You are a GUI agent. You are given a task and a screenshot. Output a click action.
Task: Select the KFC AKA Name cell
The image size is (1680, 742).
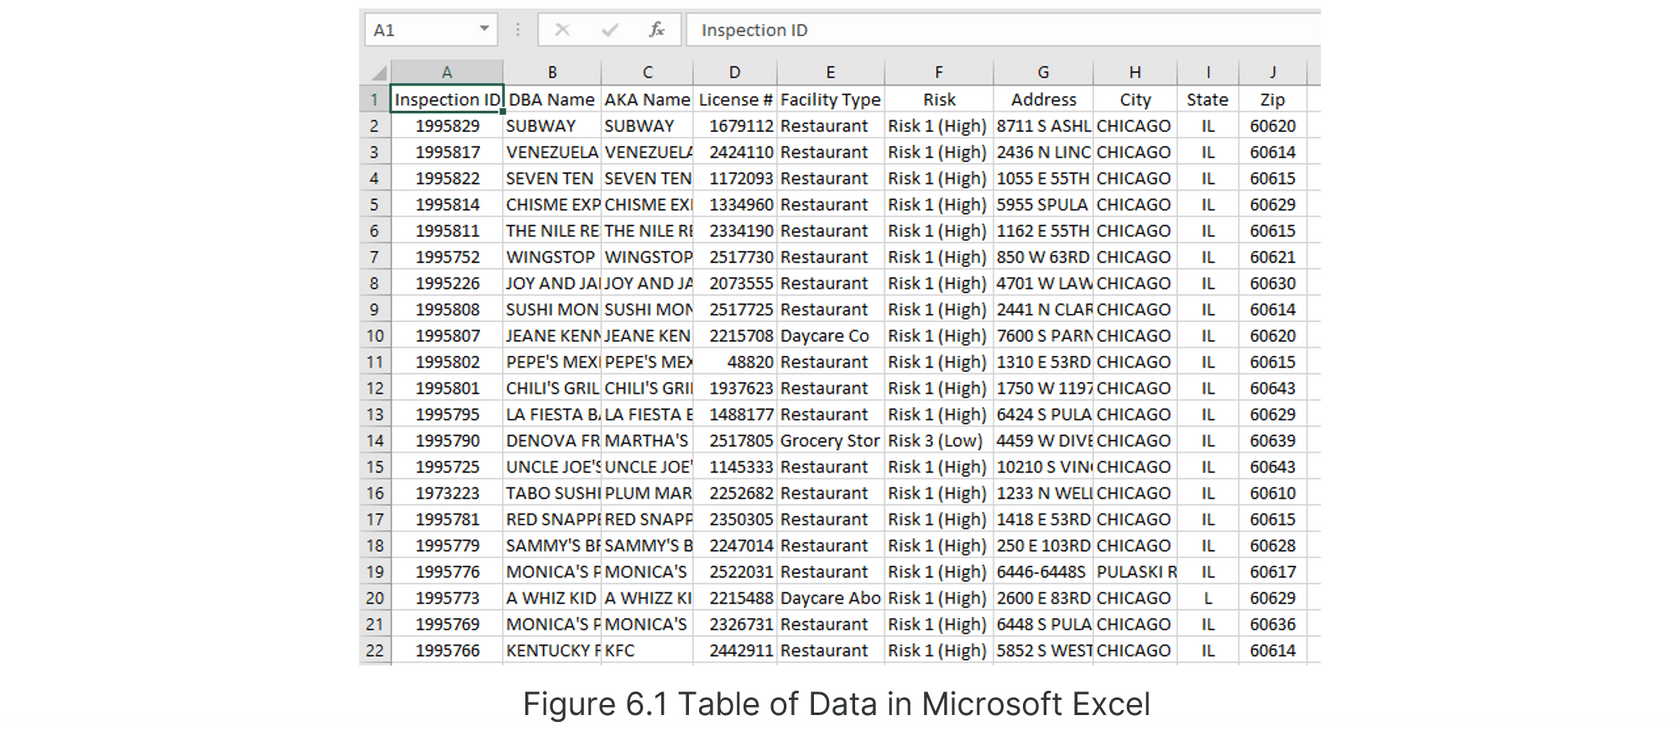(647, 650)
